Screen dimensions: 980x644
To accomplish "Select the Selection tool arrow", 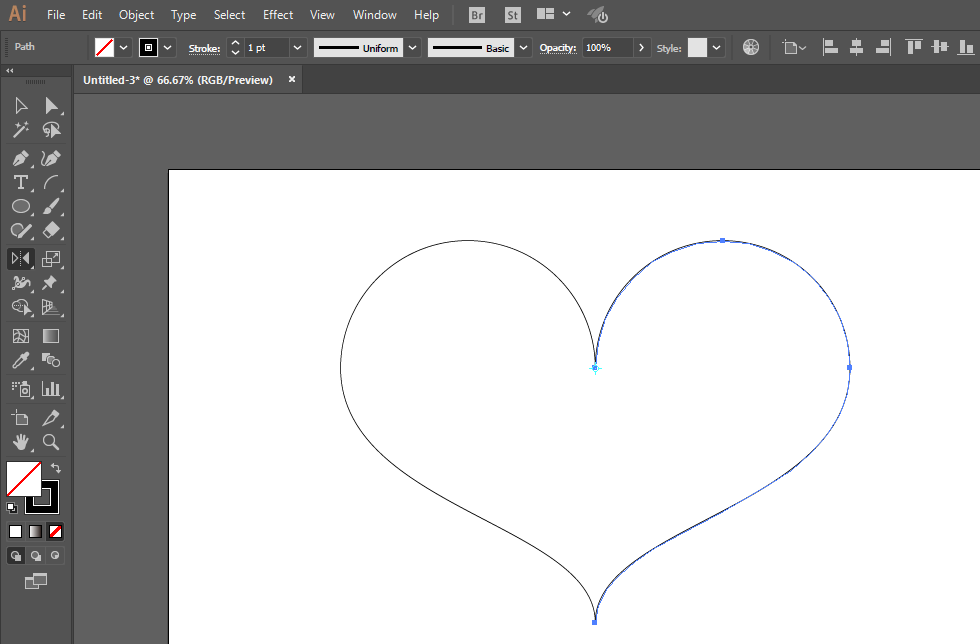I will 21,106.
